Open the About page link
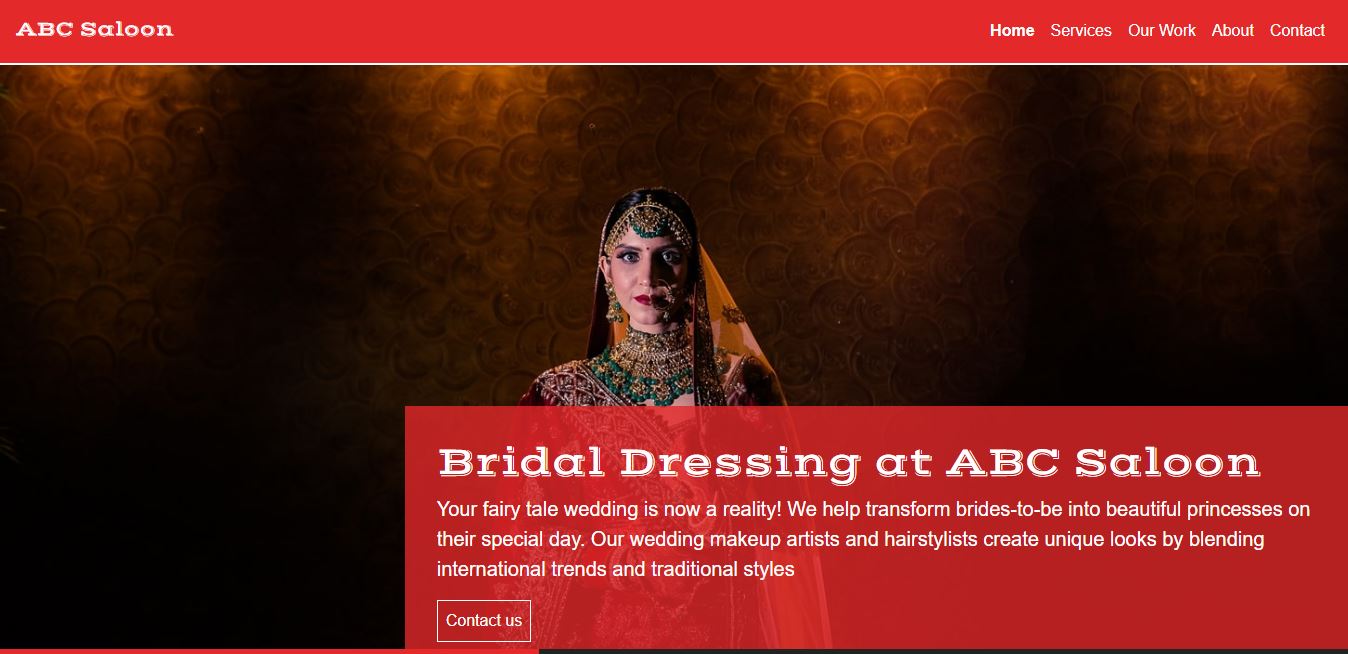Screen dimensions: 1348x654 1233,30
